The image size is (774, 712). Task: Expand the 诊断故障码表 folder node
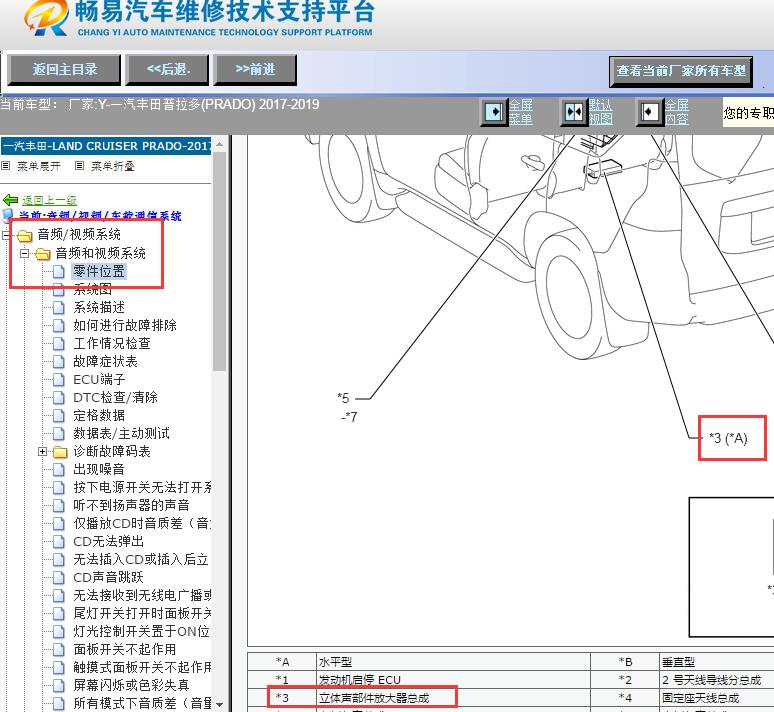[x=42, y=451]
